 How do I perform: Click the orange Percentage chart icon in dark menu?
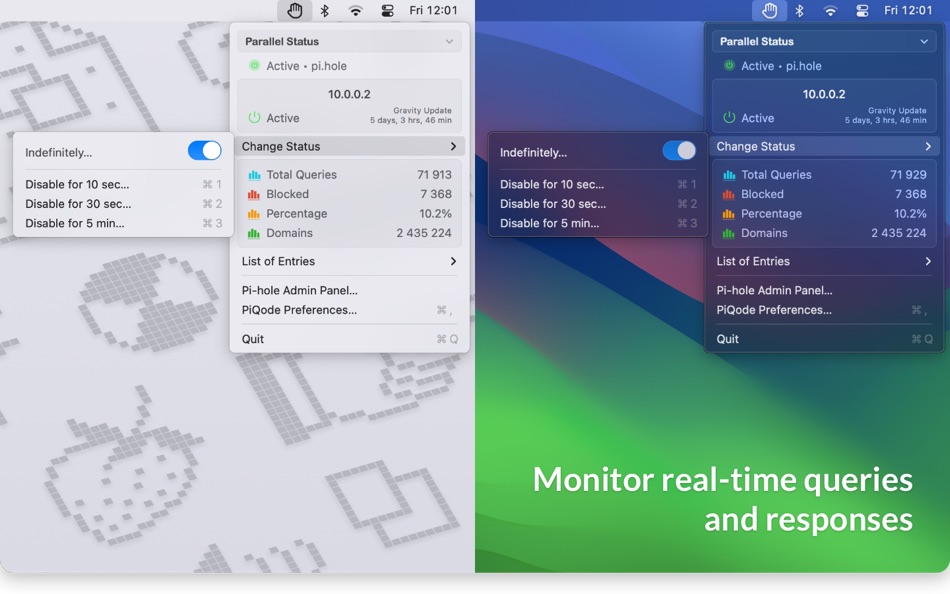tap(729, 214)
